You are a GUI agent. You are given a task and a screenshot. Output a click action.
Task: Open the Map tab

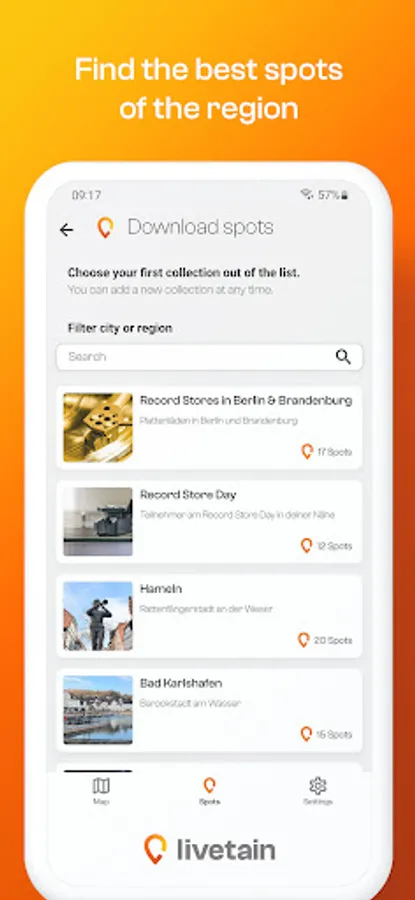tap(101, 791)
